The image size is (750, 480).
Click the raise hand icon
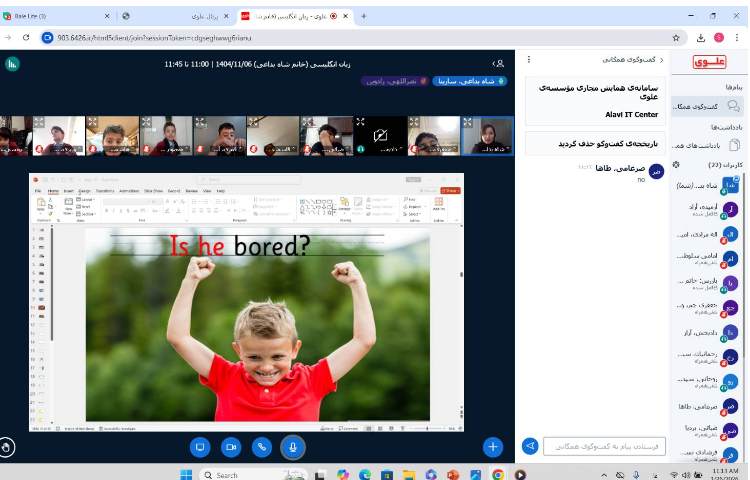(x=9, y=447)
